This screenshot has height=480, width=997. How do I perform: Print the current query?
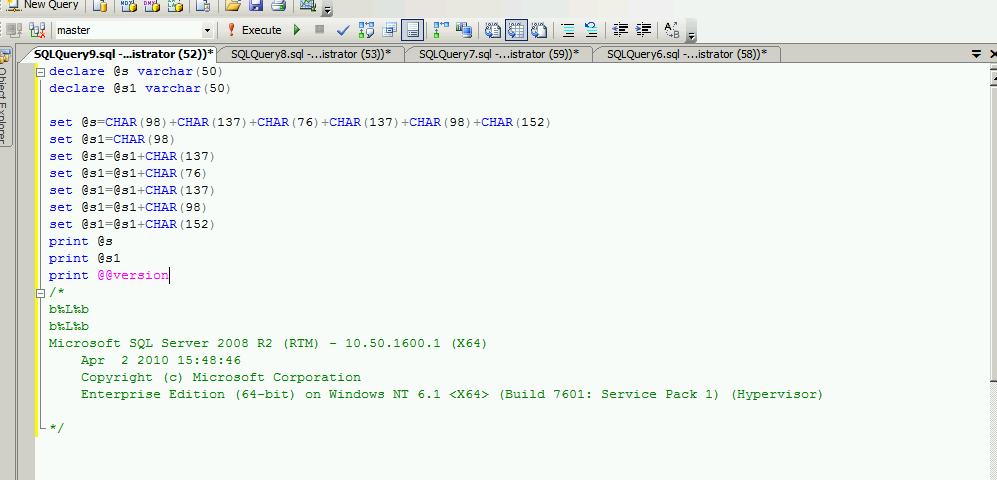(278, 6)
